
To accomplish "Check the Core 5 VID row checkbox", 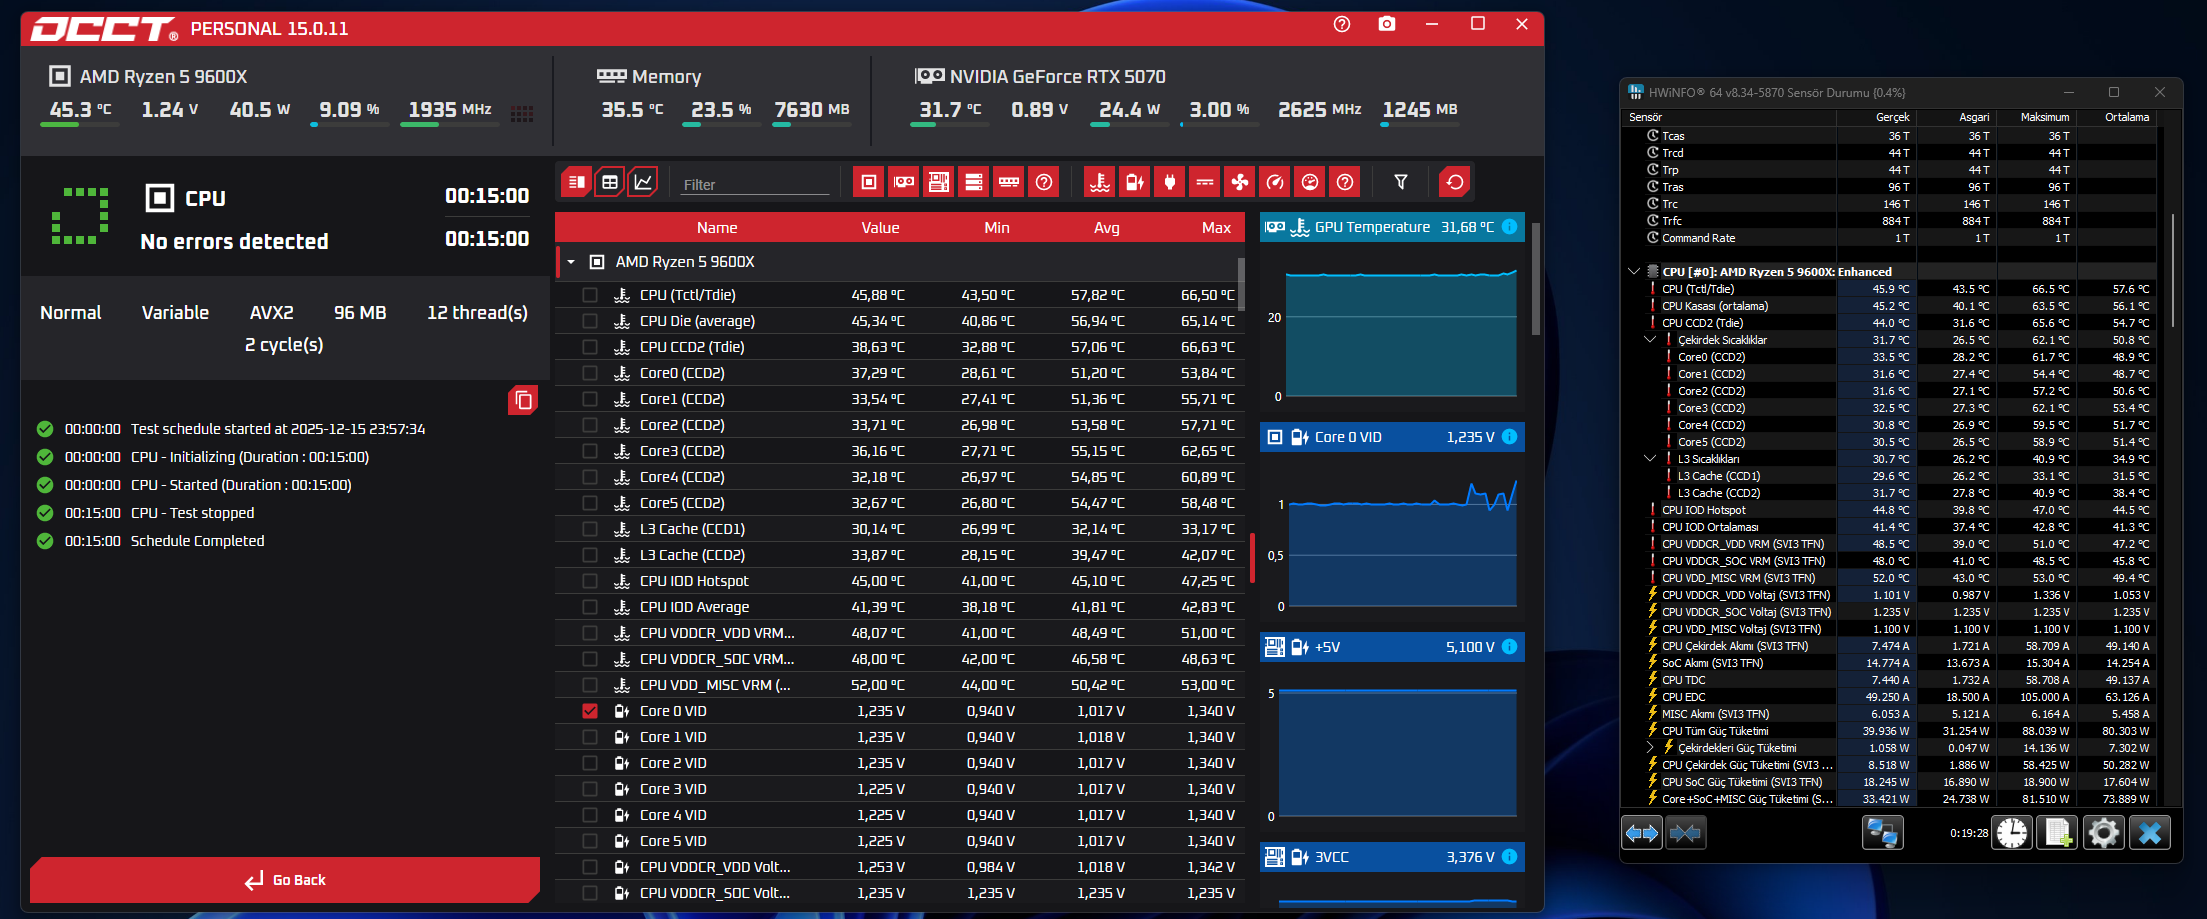I will click(x=590, y=841).
